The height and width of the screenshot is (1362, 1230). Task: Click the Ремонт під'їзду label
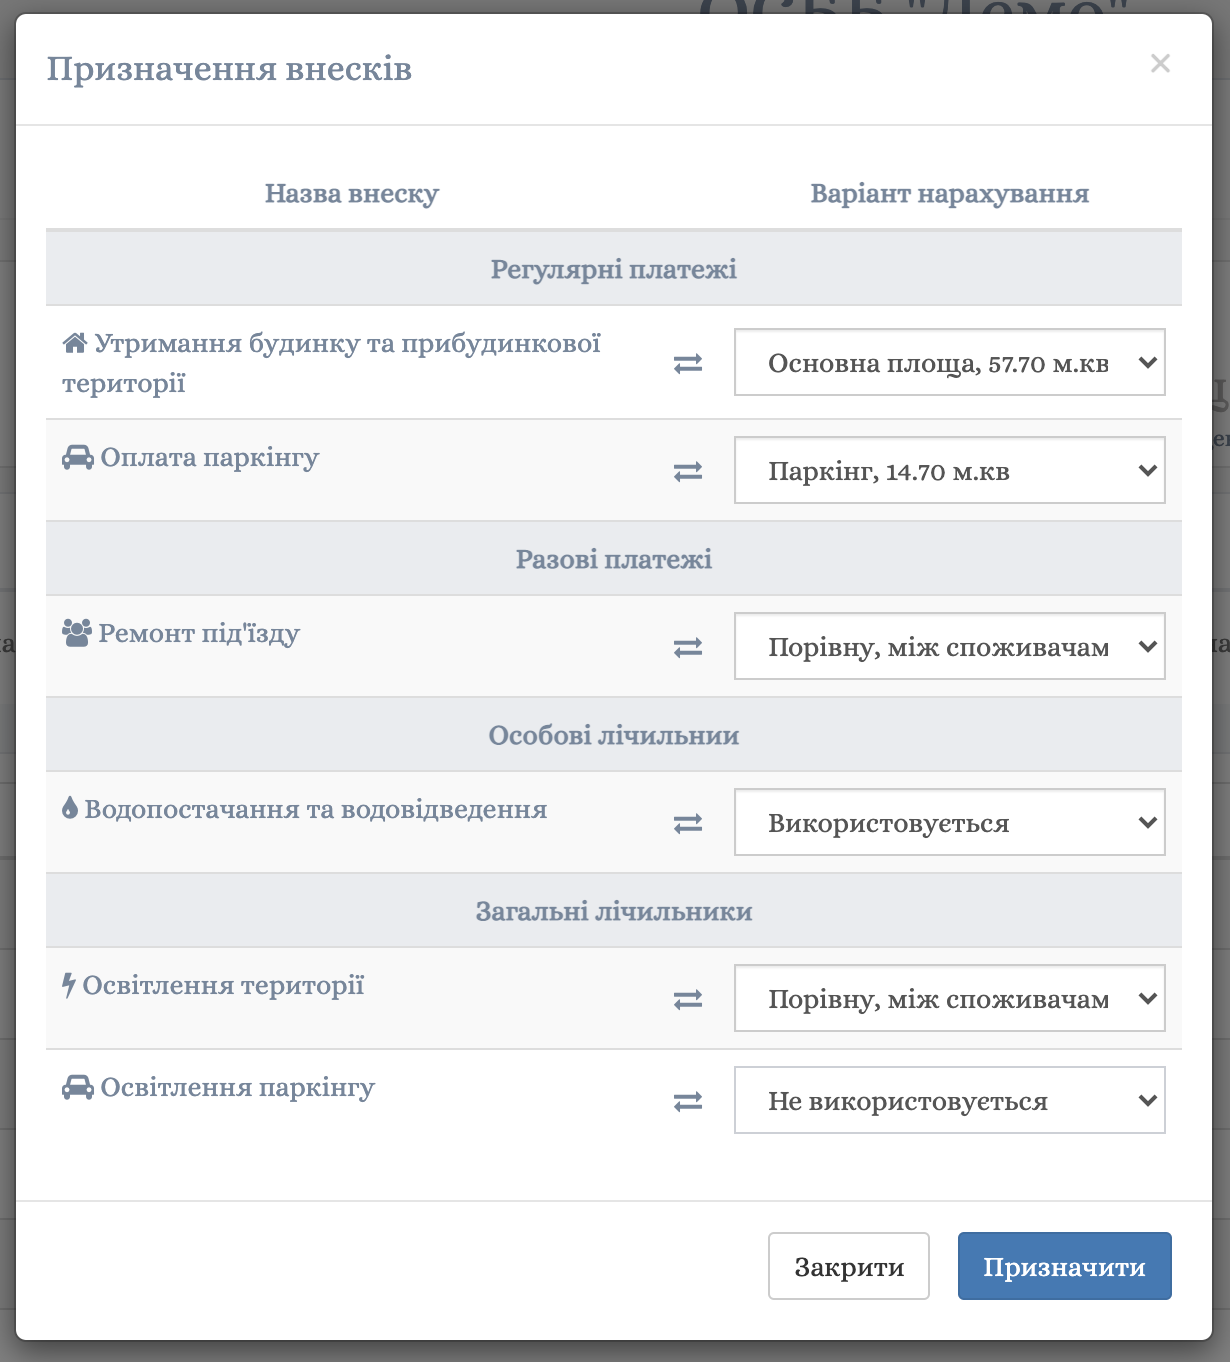coord(199,634)
